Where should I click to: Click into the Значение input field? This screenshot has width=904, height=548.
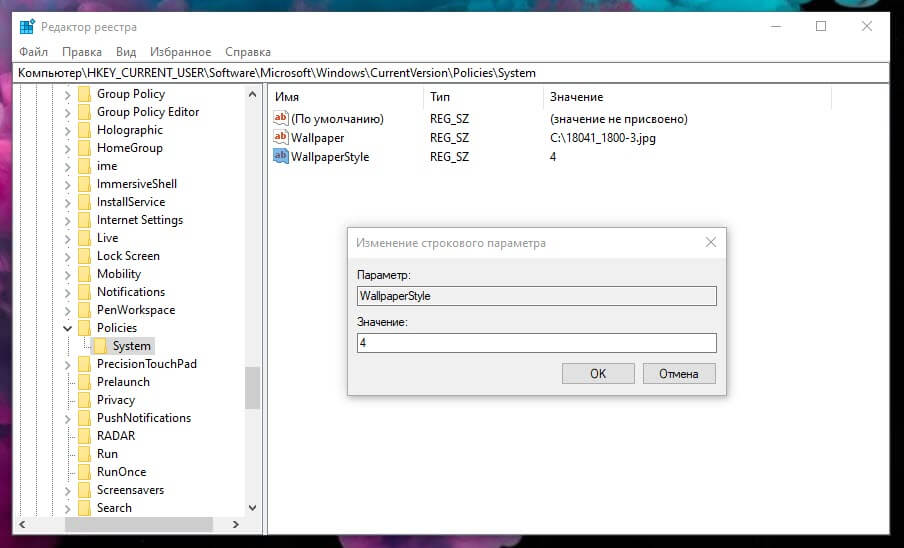click(537, 343)
